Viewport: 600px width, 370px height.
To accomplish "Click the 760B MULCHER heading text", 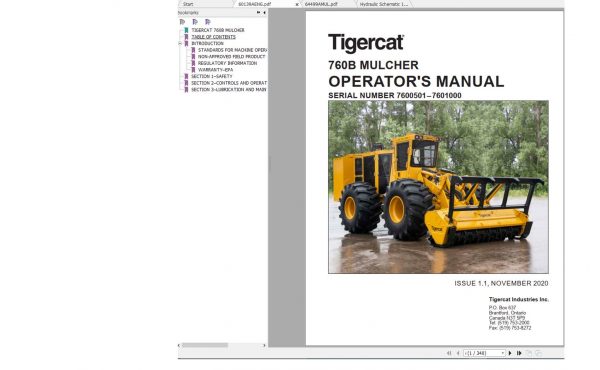I will [x=373, y=65].
